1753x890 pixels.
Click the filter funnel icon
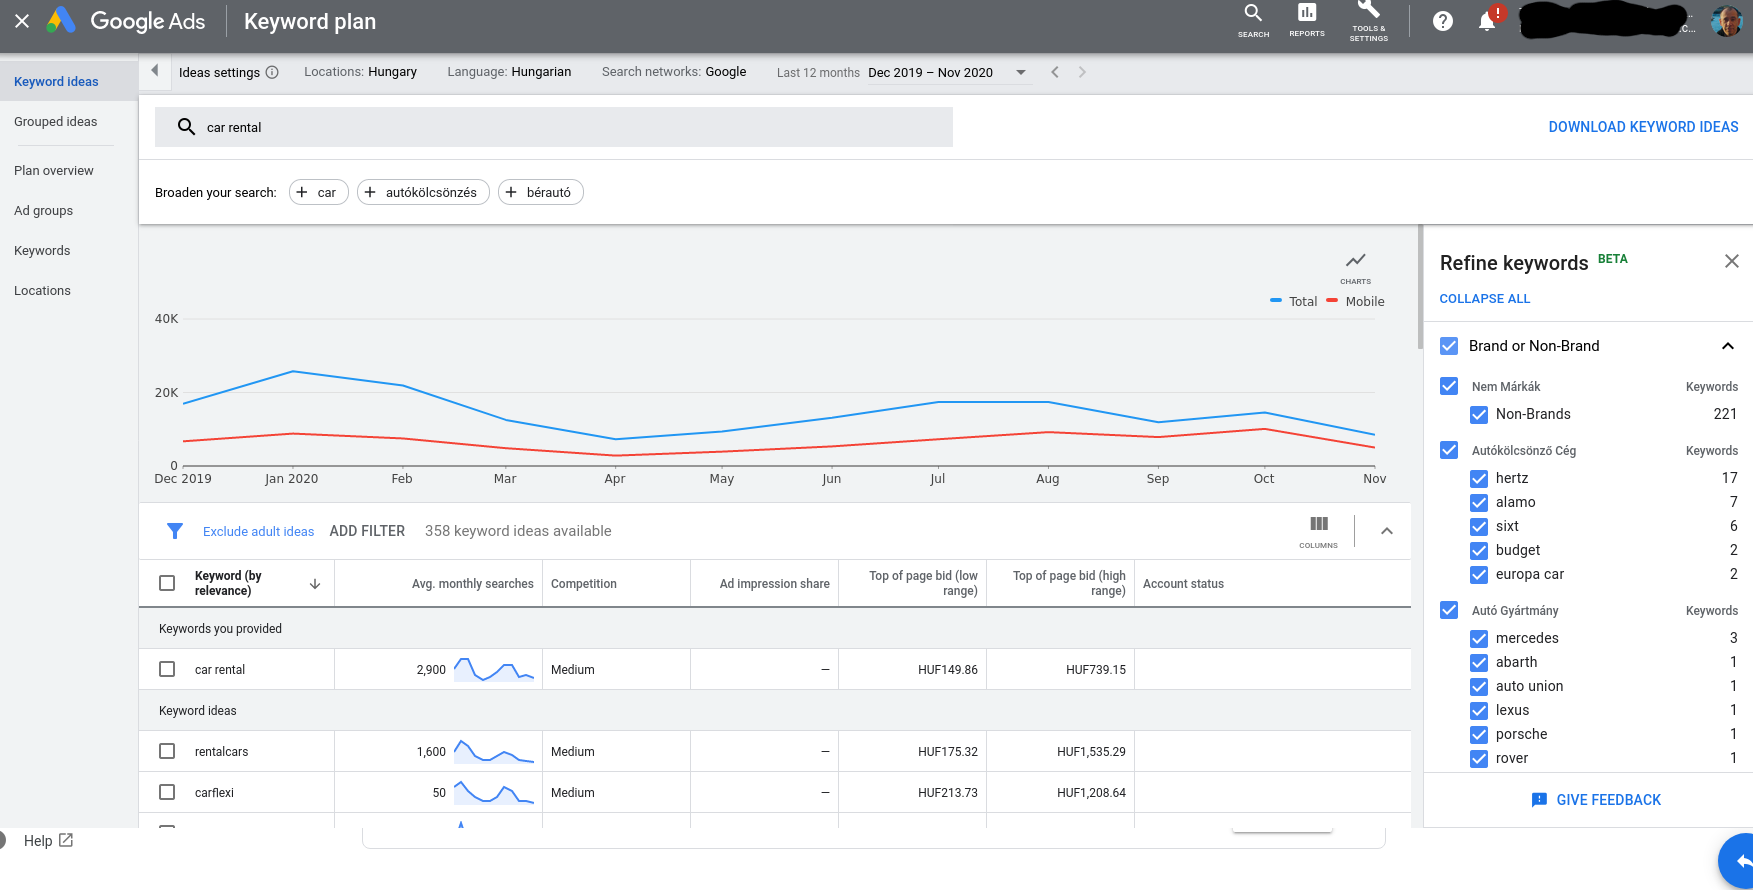[x=175, y=531]
